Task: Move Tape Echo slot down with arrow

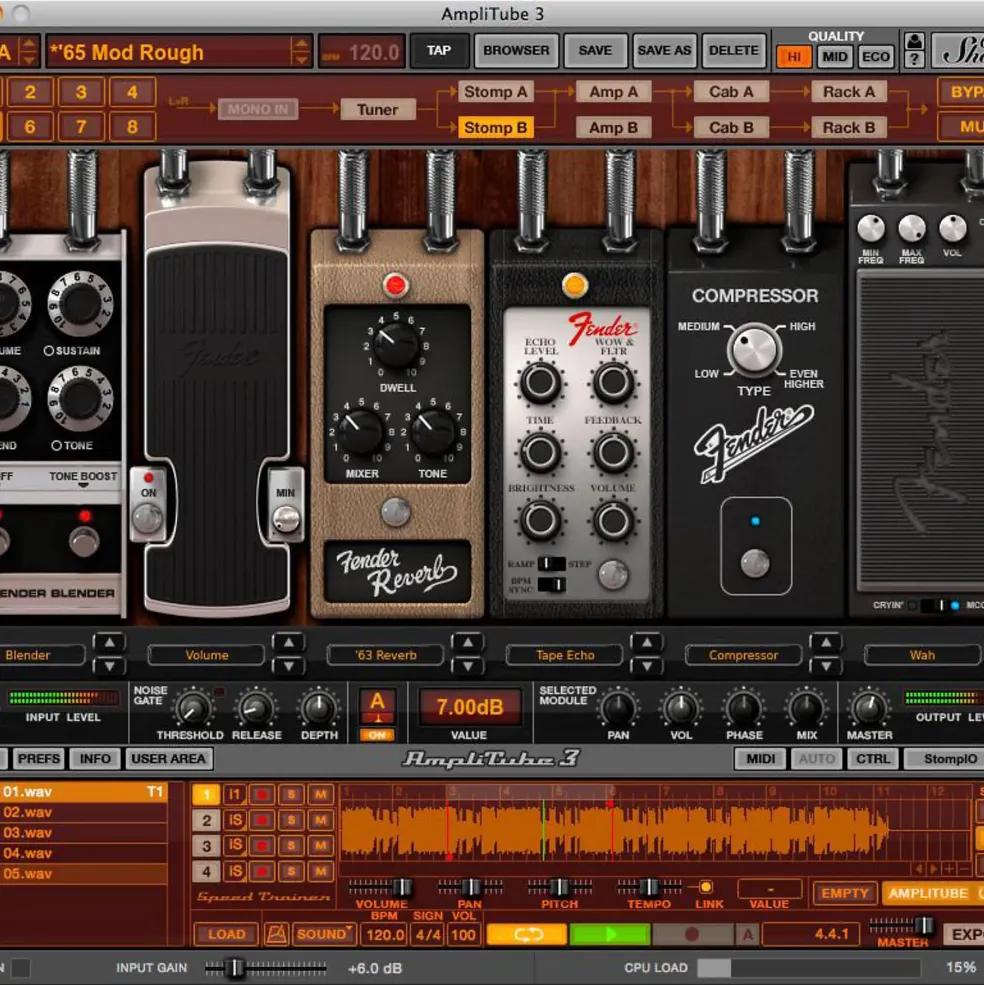Action: click(647, 667)
